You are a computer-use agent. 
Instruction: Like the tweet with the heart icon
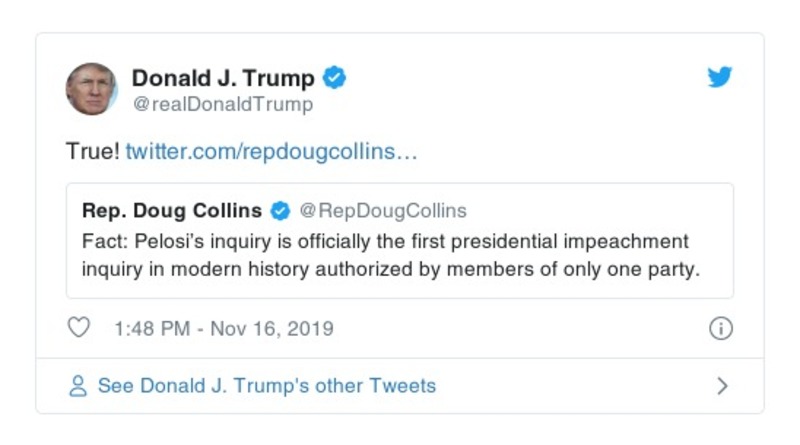(x=79, y=328)
